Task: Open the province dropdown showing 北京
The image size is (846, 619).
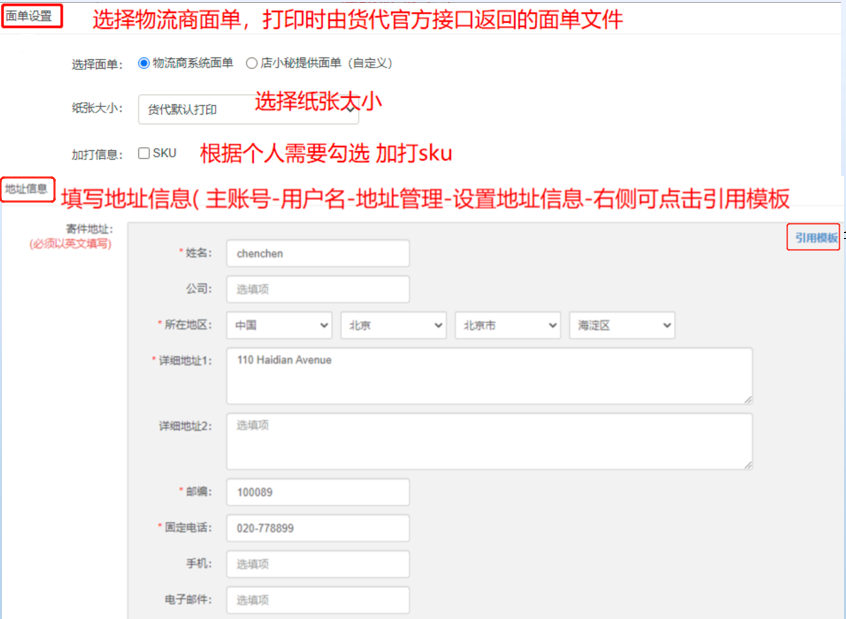Action: tap(393, 325)
